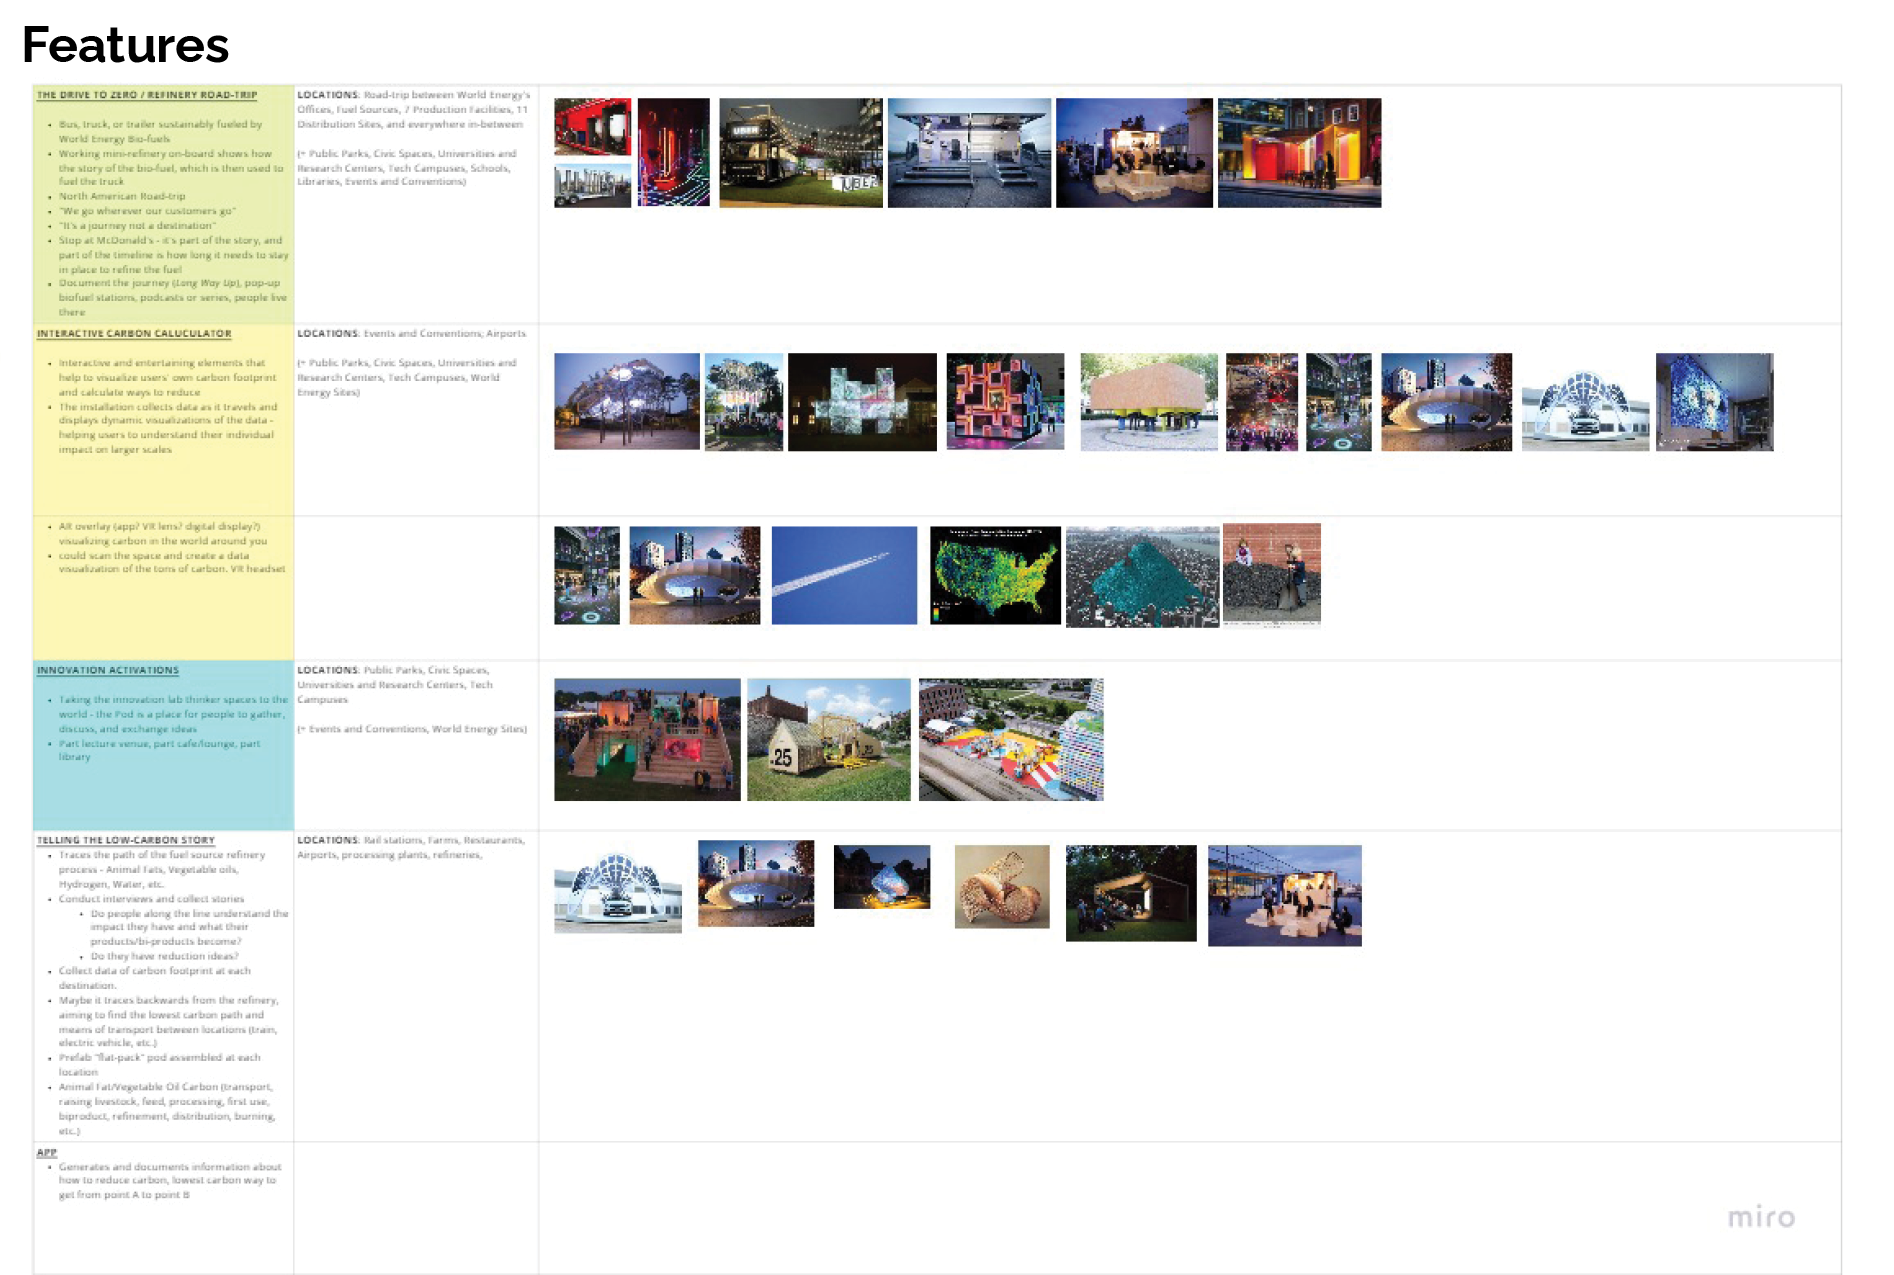Screen dimensions: 1894x1275
Task: Click the 'Features' page title
Action: tap(126, 45)
